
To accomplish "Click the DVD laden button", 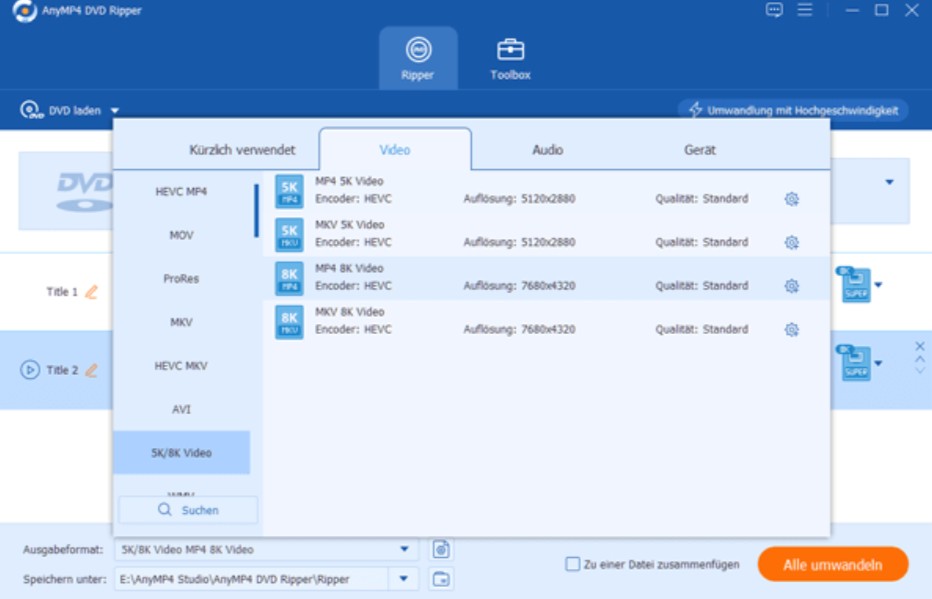I will [x=61, y=111].
